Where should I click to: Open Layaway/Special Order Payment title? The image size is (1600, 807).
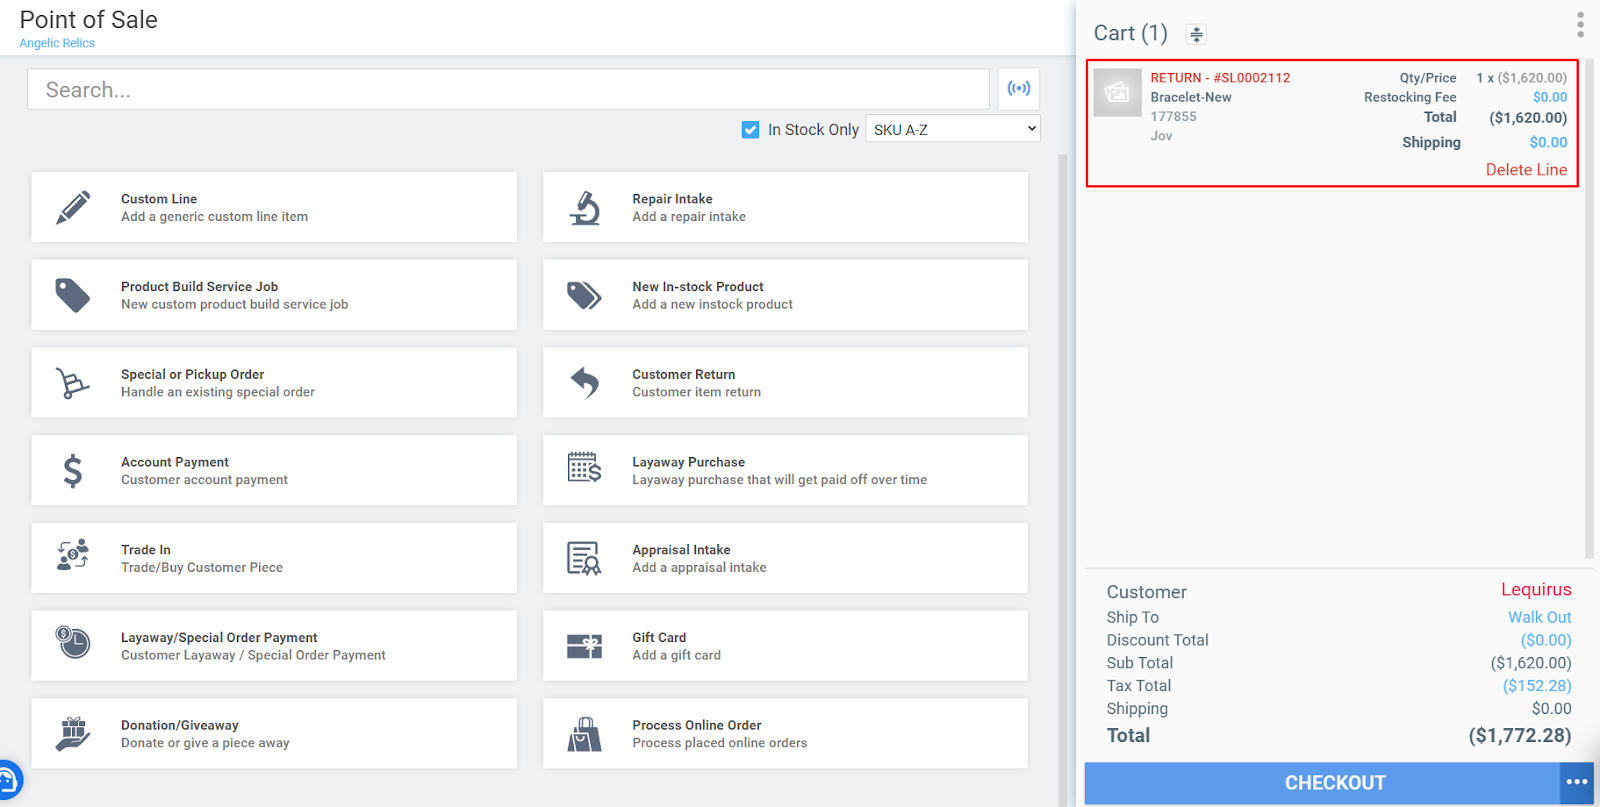pyautogui.click(x=219, y=638)
